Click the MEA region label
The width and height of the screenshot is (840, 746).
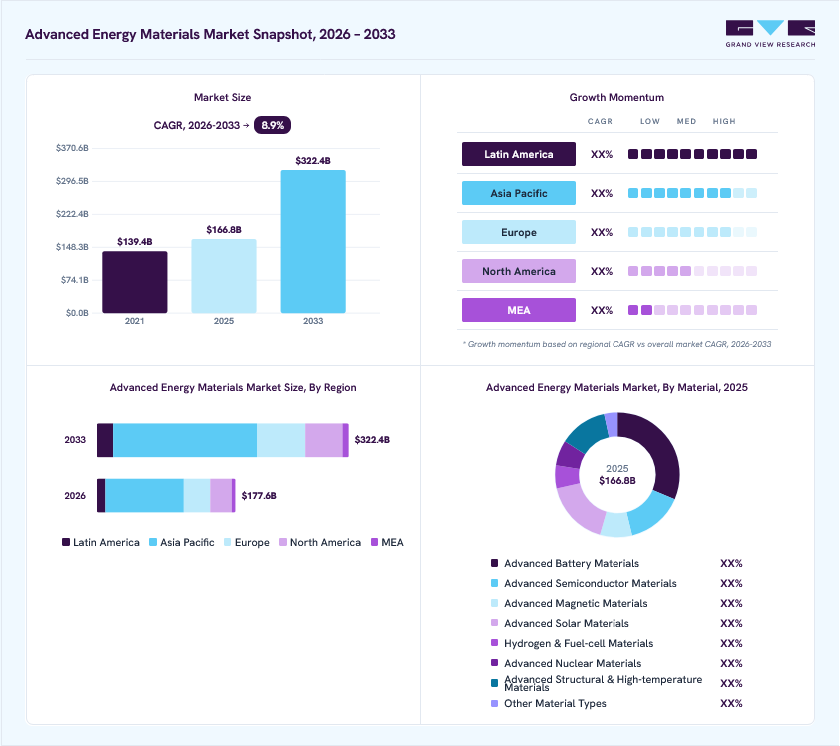(x=519, y=310)
